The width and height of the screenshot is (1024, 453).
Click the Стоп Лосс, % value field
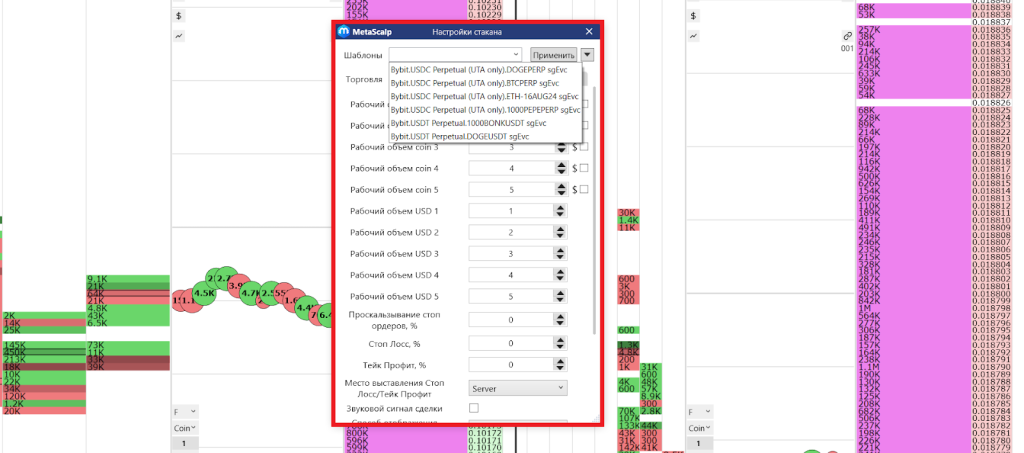(512, 343)
